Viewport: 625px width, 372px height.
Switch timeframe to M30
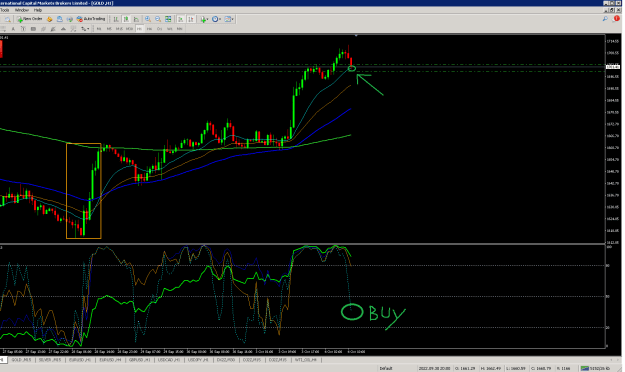coord(129,29)
